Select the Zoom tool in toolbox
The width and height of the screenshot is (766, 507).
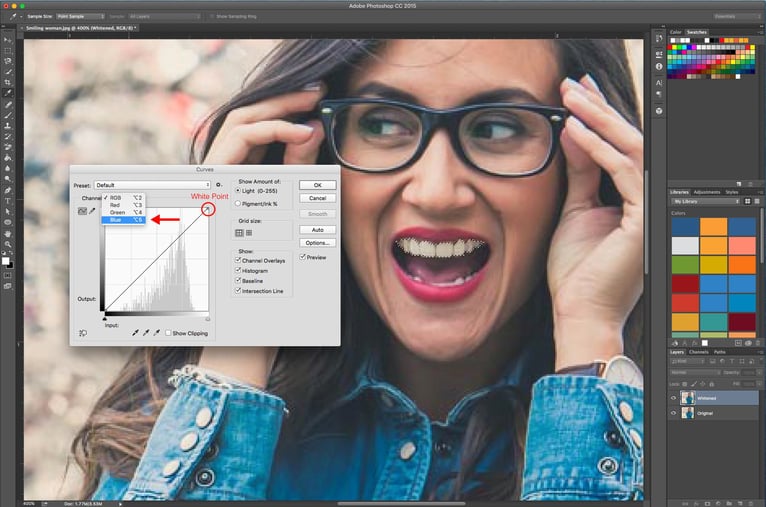tap(7, 244)
